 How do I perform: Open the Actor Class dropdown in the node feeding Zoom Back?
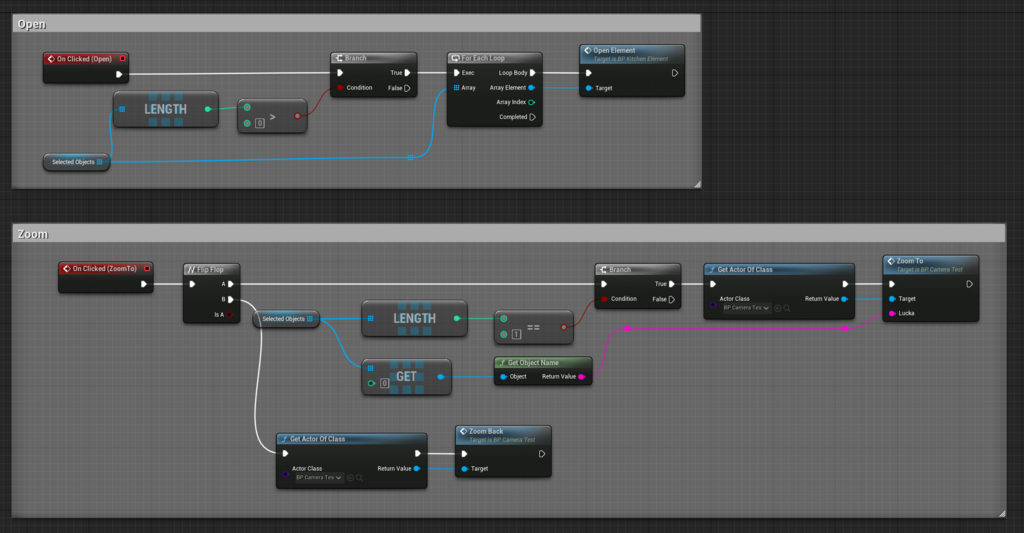click(318, 478)
